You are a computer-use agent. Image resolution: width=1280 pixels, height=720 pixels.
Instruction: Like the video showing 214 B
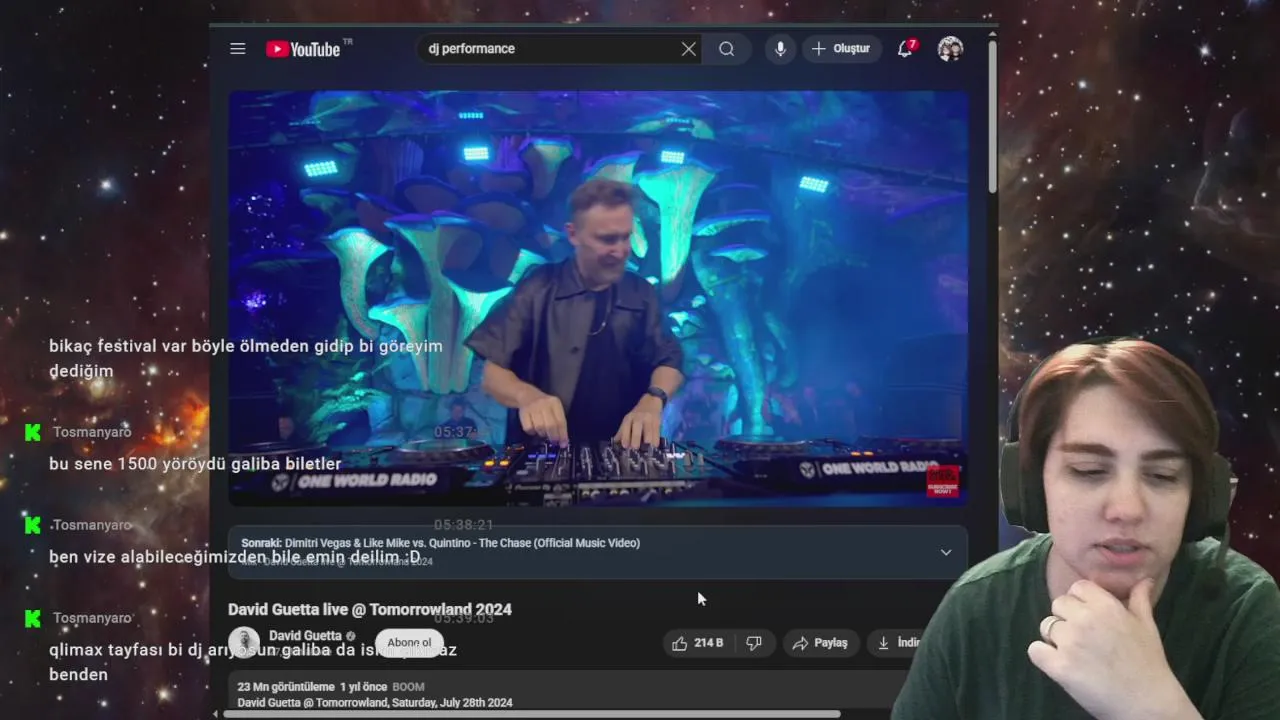[x=698, y=643]
